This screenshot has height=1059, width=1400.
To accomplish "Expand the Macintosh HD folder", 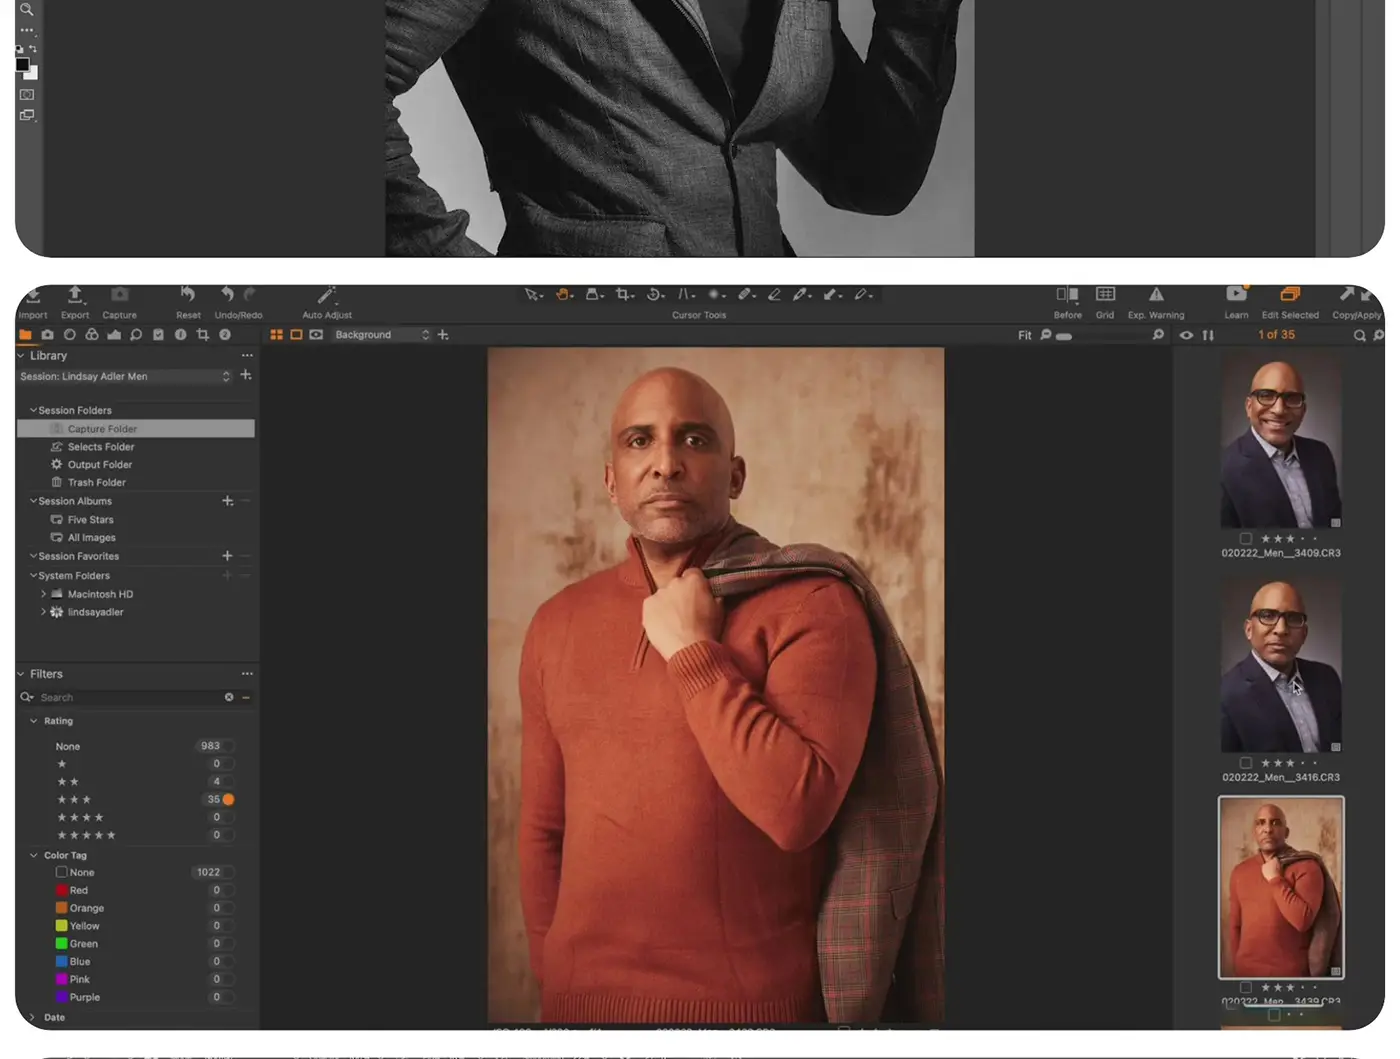I will (x=43, y=594).
